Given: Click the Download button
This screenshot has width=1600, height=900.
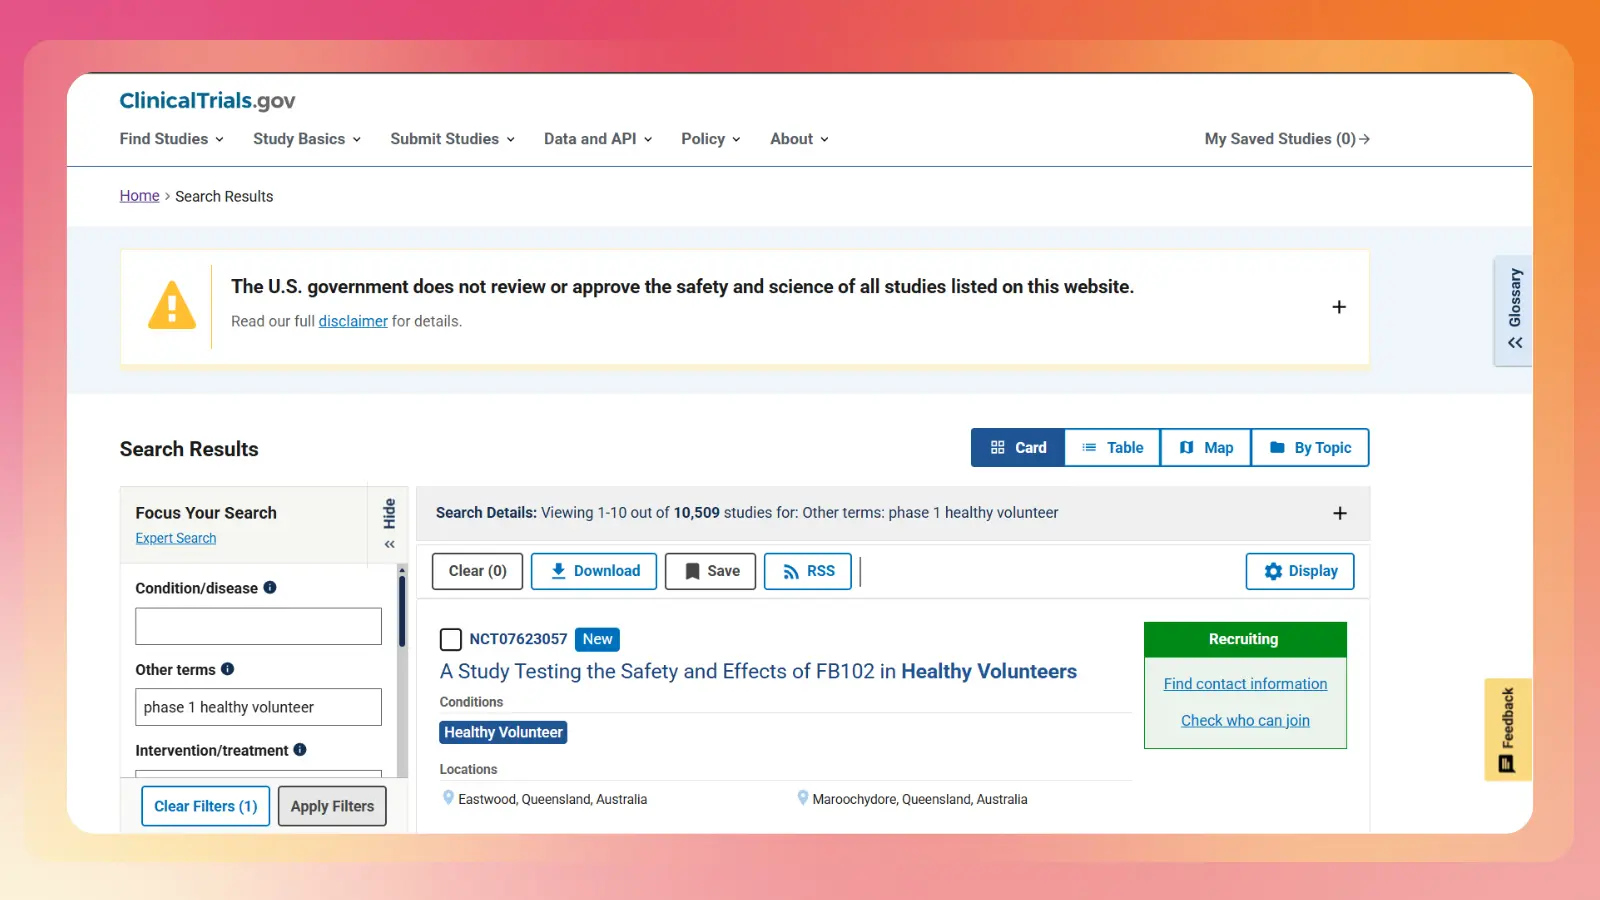Looking at the screenshot, I should point(594,571).
